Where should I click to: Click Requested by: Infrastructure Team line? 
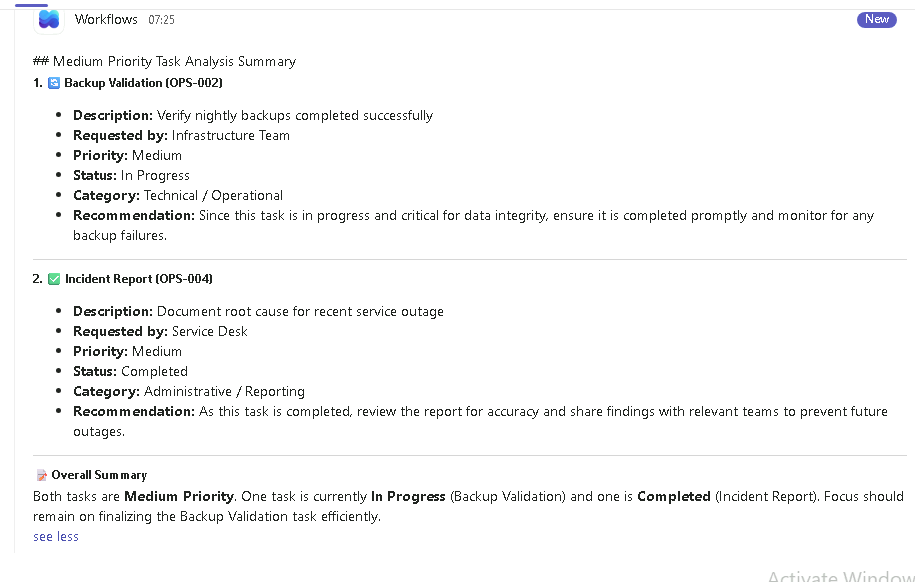[x=181, y=135]
